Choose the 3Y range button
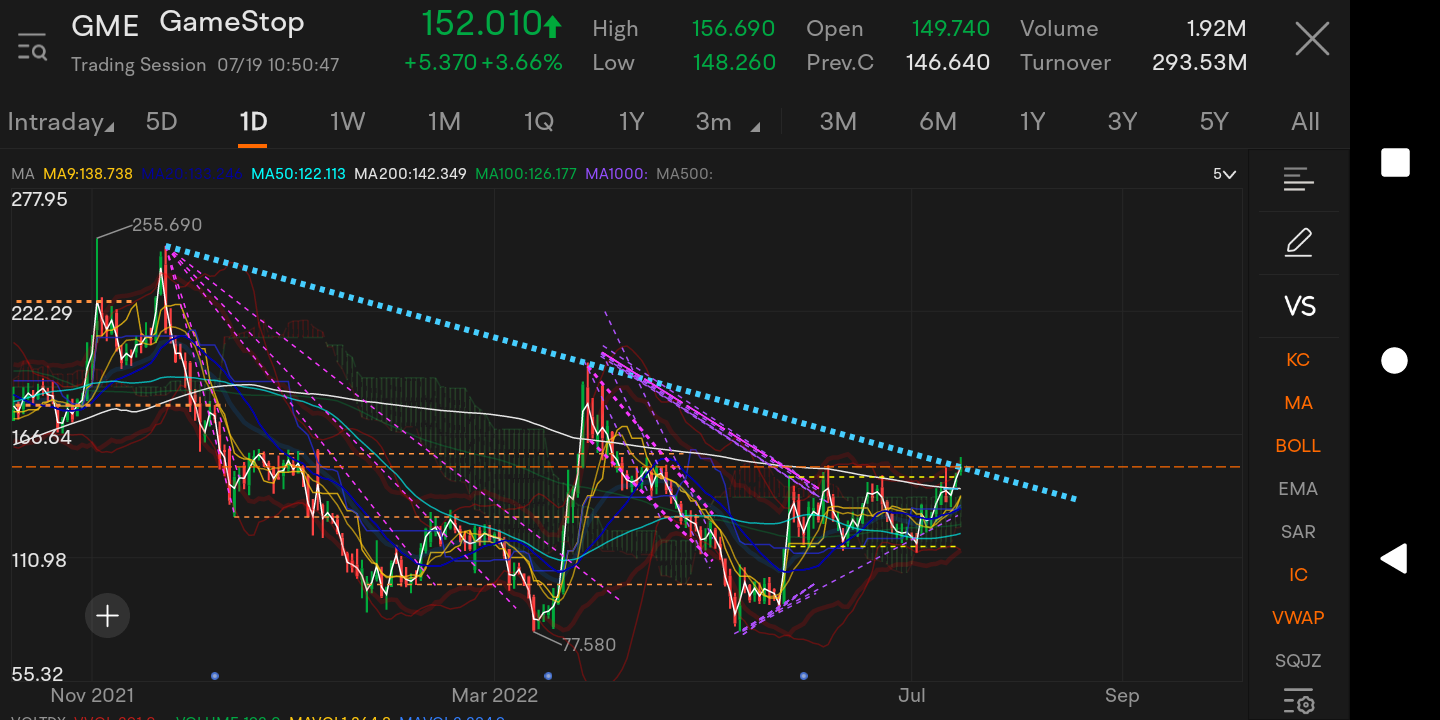Viewport: 1440px width, 720px height. tap(1122, 122)
